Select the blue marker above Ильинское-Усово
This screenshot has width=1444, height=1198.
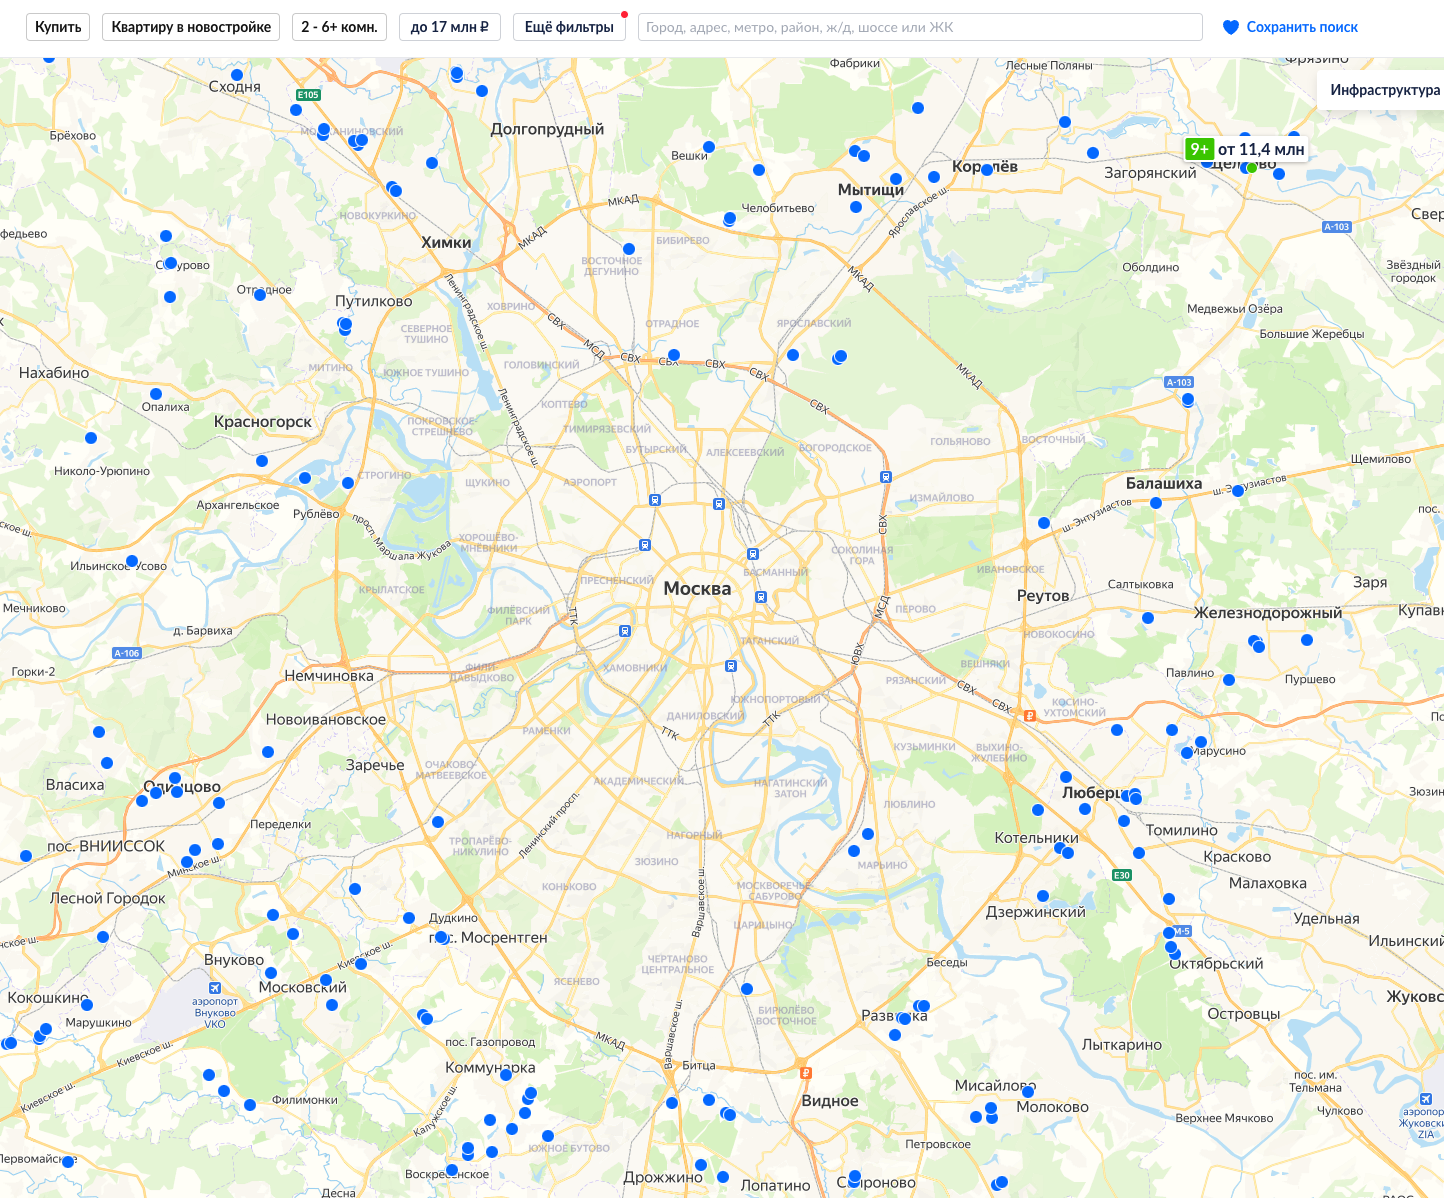[x=132, y=561]
